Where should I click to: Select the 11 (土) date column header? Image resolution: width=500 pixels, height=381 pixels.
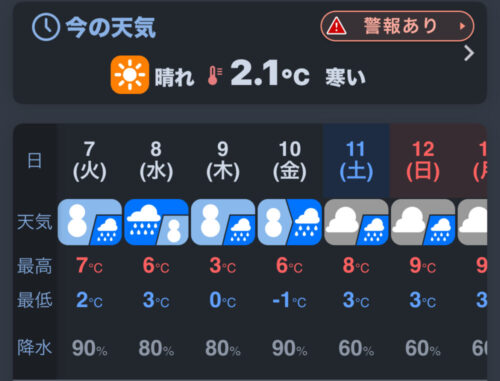[x=356, y=161]
